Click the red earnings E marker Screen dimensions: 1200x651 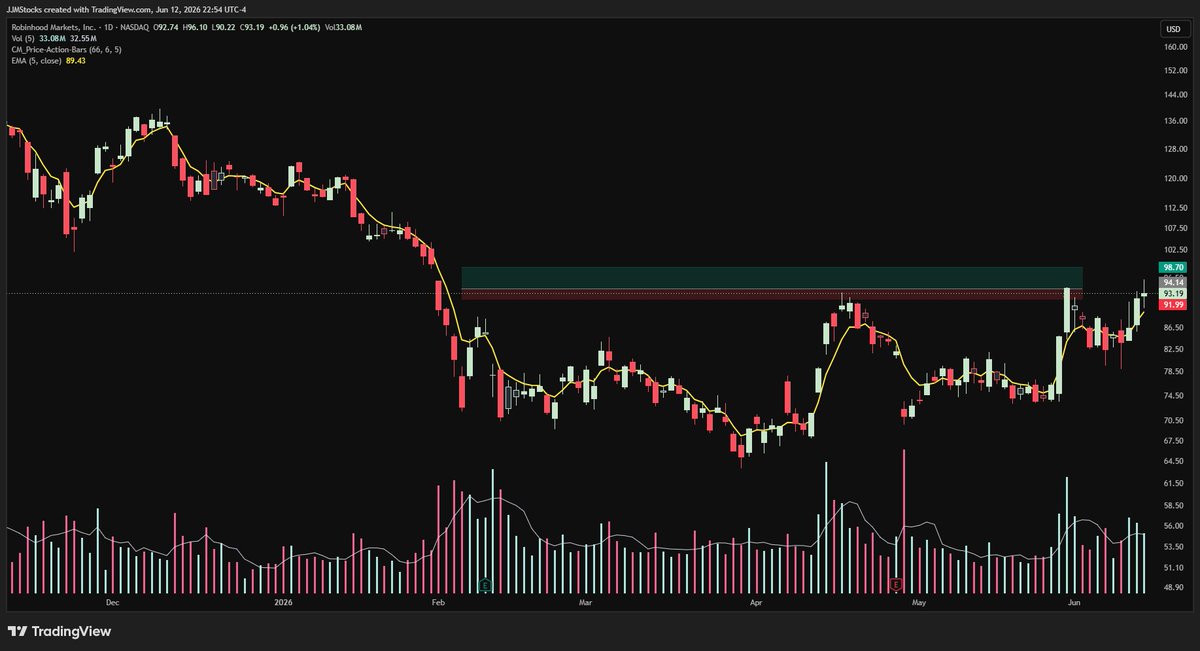point(897,583)
